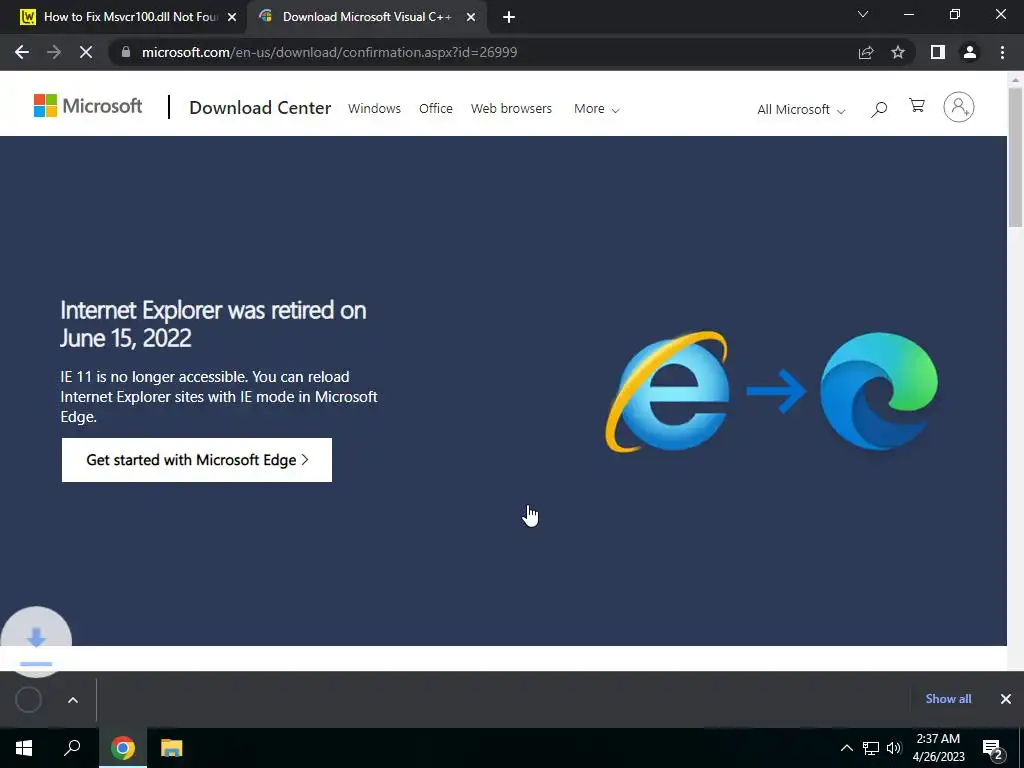Click the page vertical scrollbar thumb

1016,157
